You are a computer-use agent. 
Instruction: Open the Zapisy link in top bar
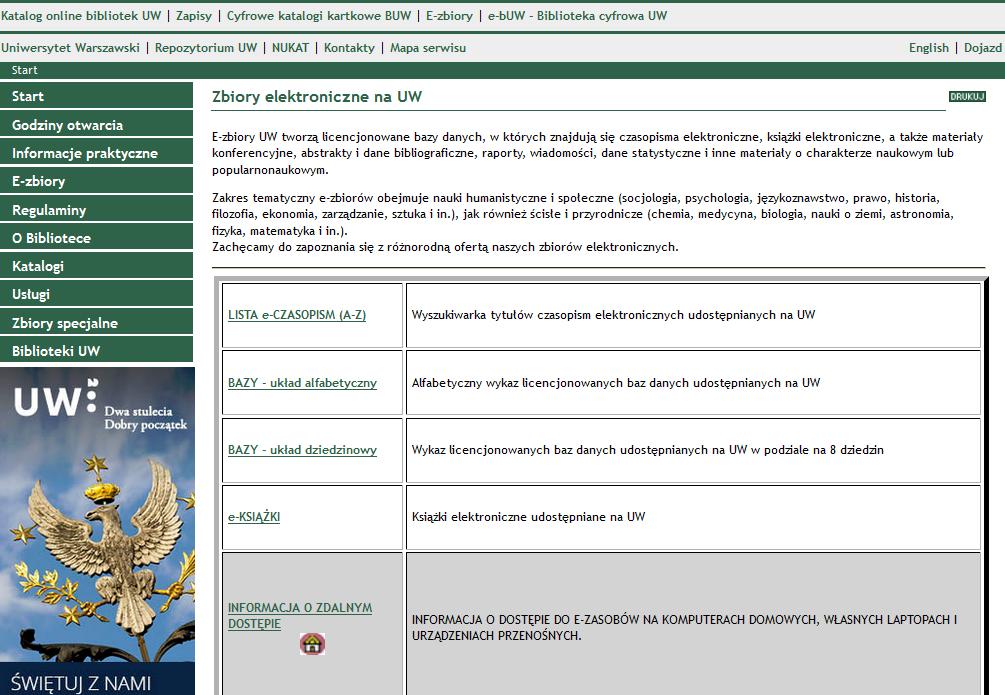click(x=194, y=16)
